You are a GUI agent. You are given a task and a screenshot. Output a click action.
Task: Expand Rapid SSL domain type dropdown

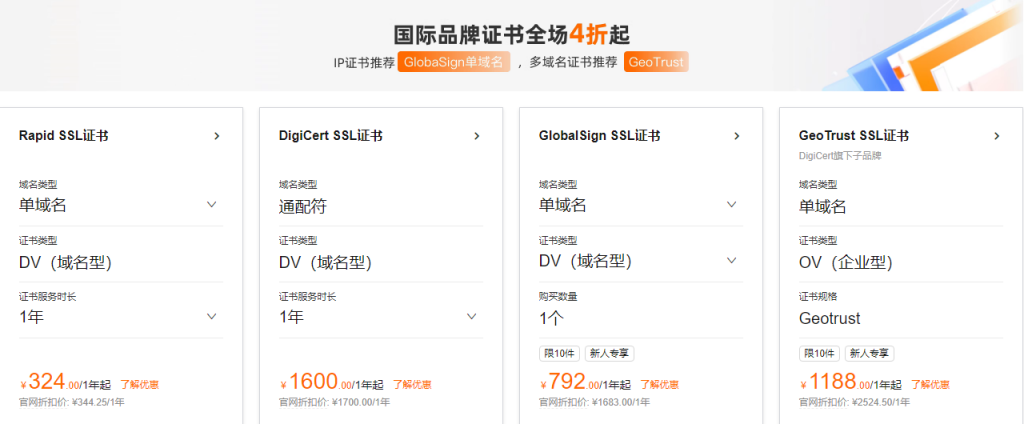click(x=211, y=205)
